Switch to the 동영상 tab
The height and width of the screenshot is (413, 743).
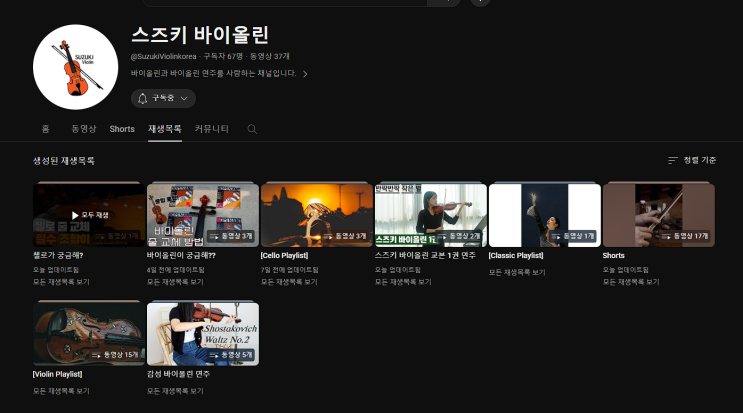(84, 129)
